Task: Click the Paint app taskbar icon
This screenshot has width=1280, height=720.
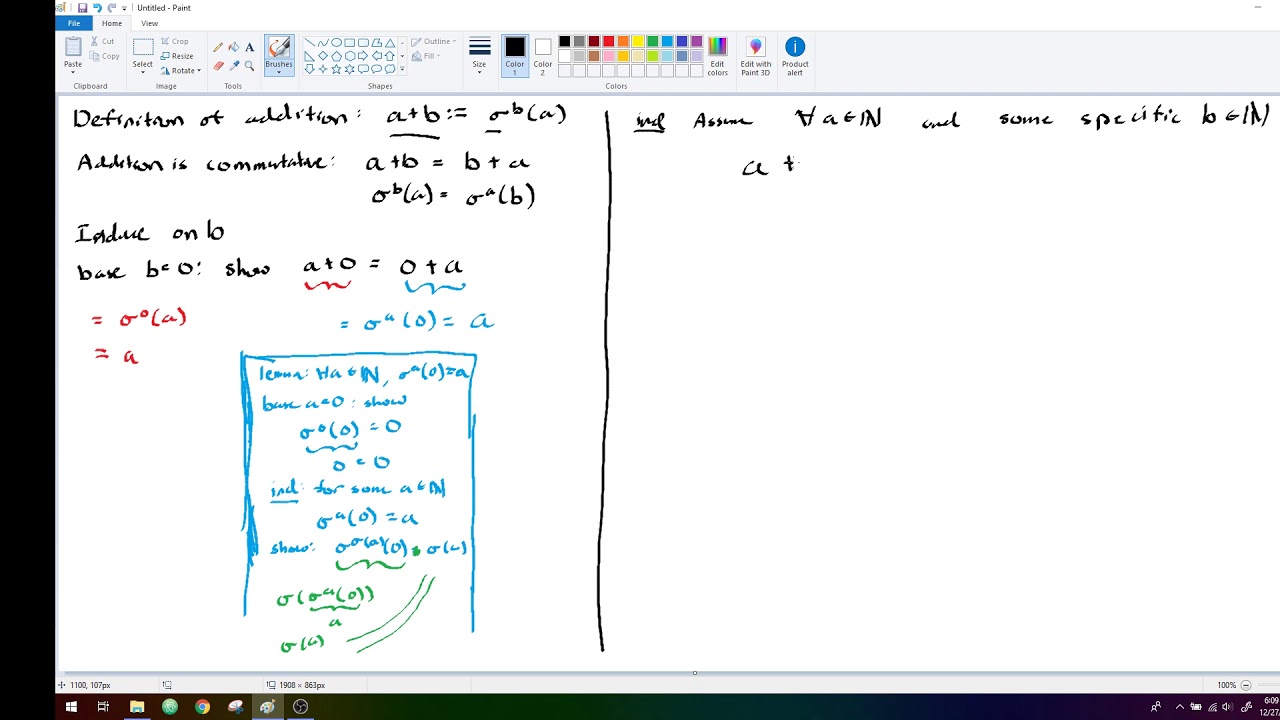Action: tap(267, 707)
